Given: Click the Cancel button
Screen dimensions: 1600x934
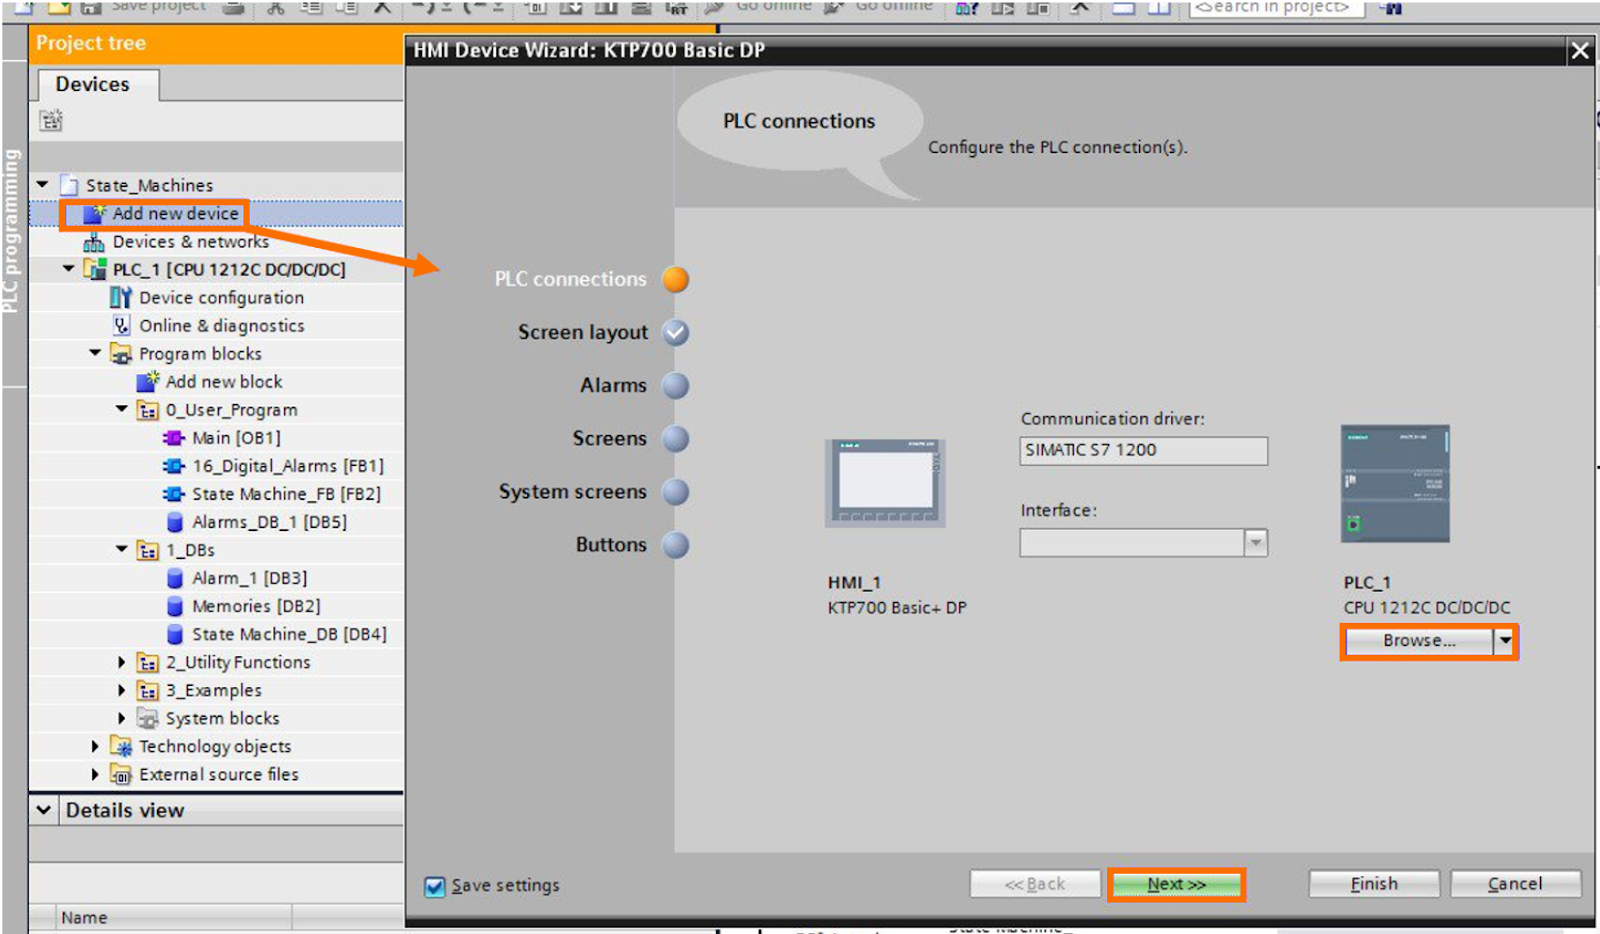Looking at the screenshot, I should click(1515, 884).
